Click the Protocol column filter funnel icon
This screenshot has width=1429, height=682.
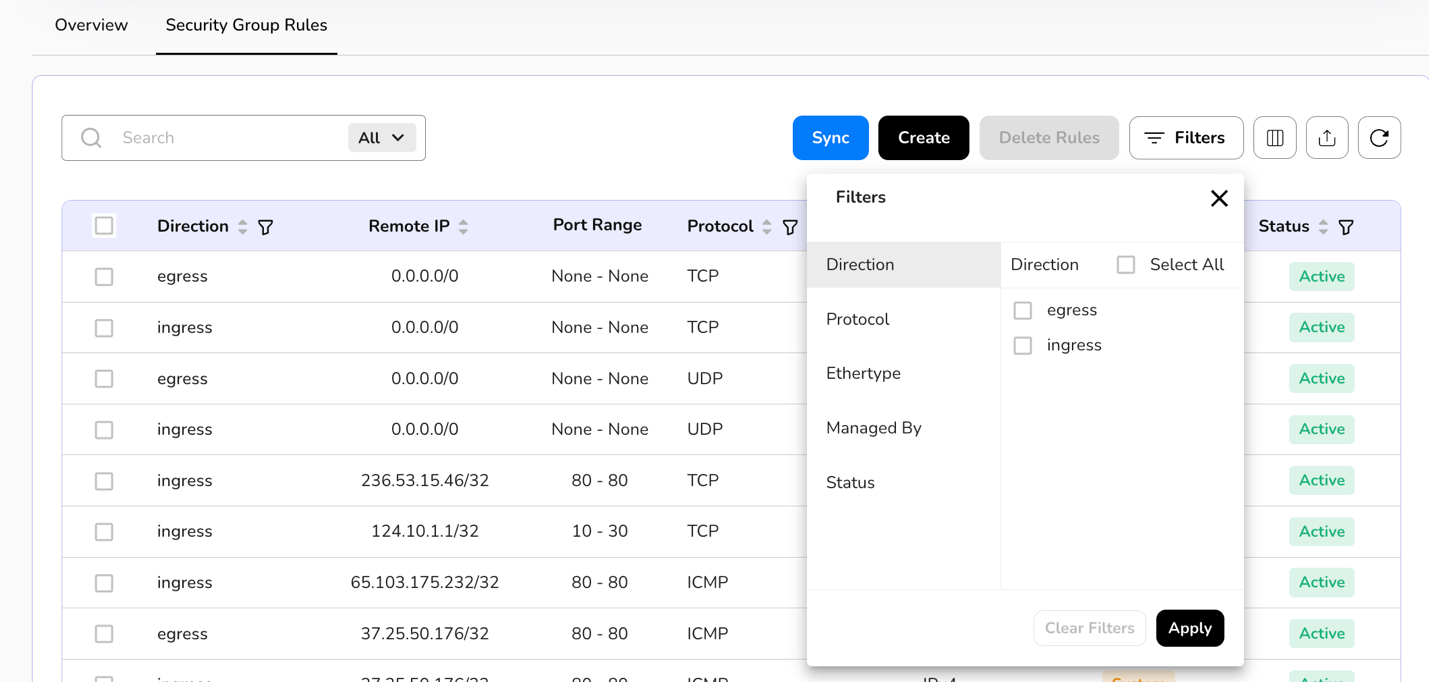pos(790,227)
